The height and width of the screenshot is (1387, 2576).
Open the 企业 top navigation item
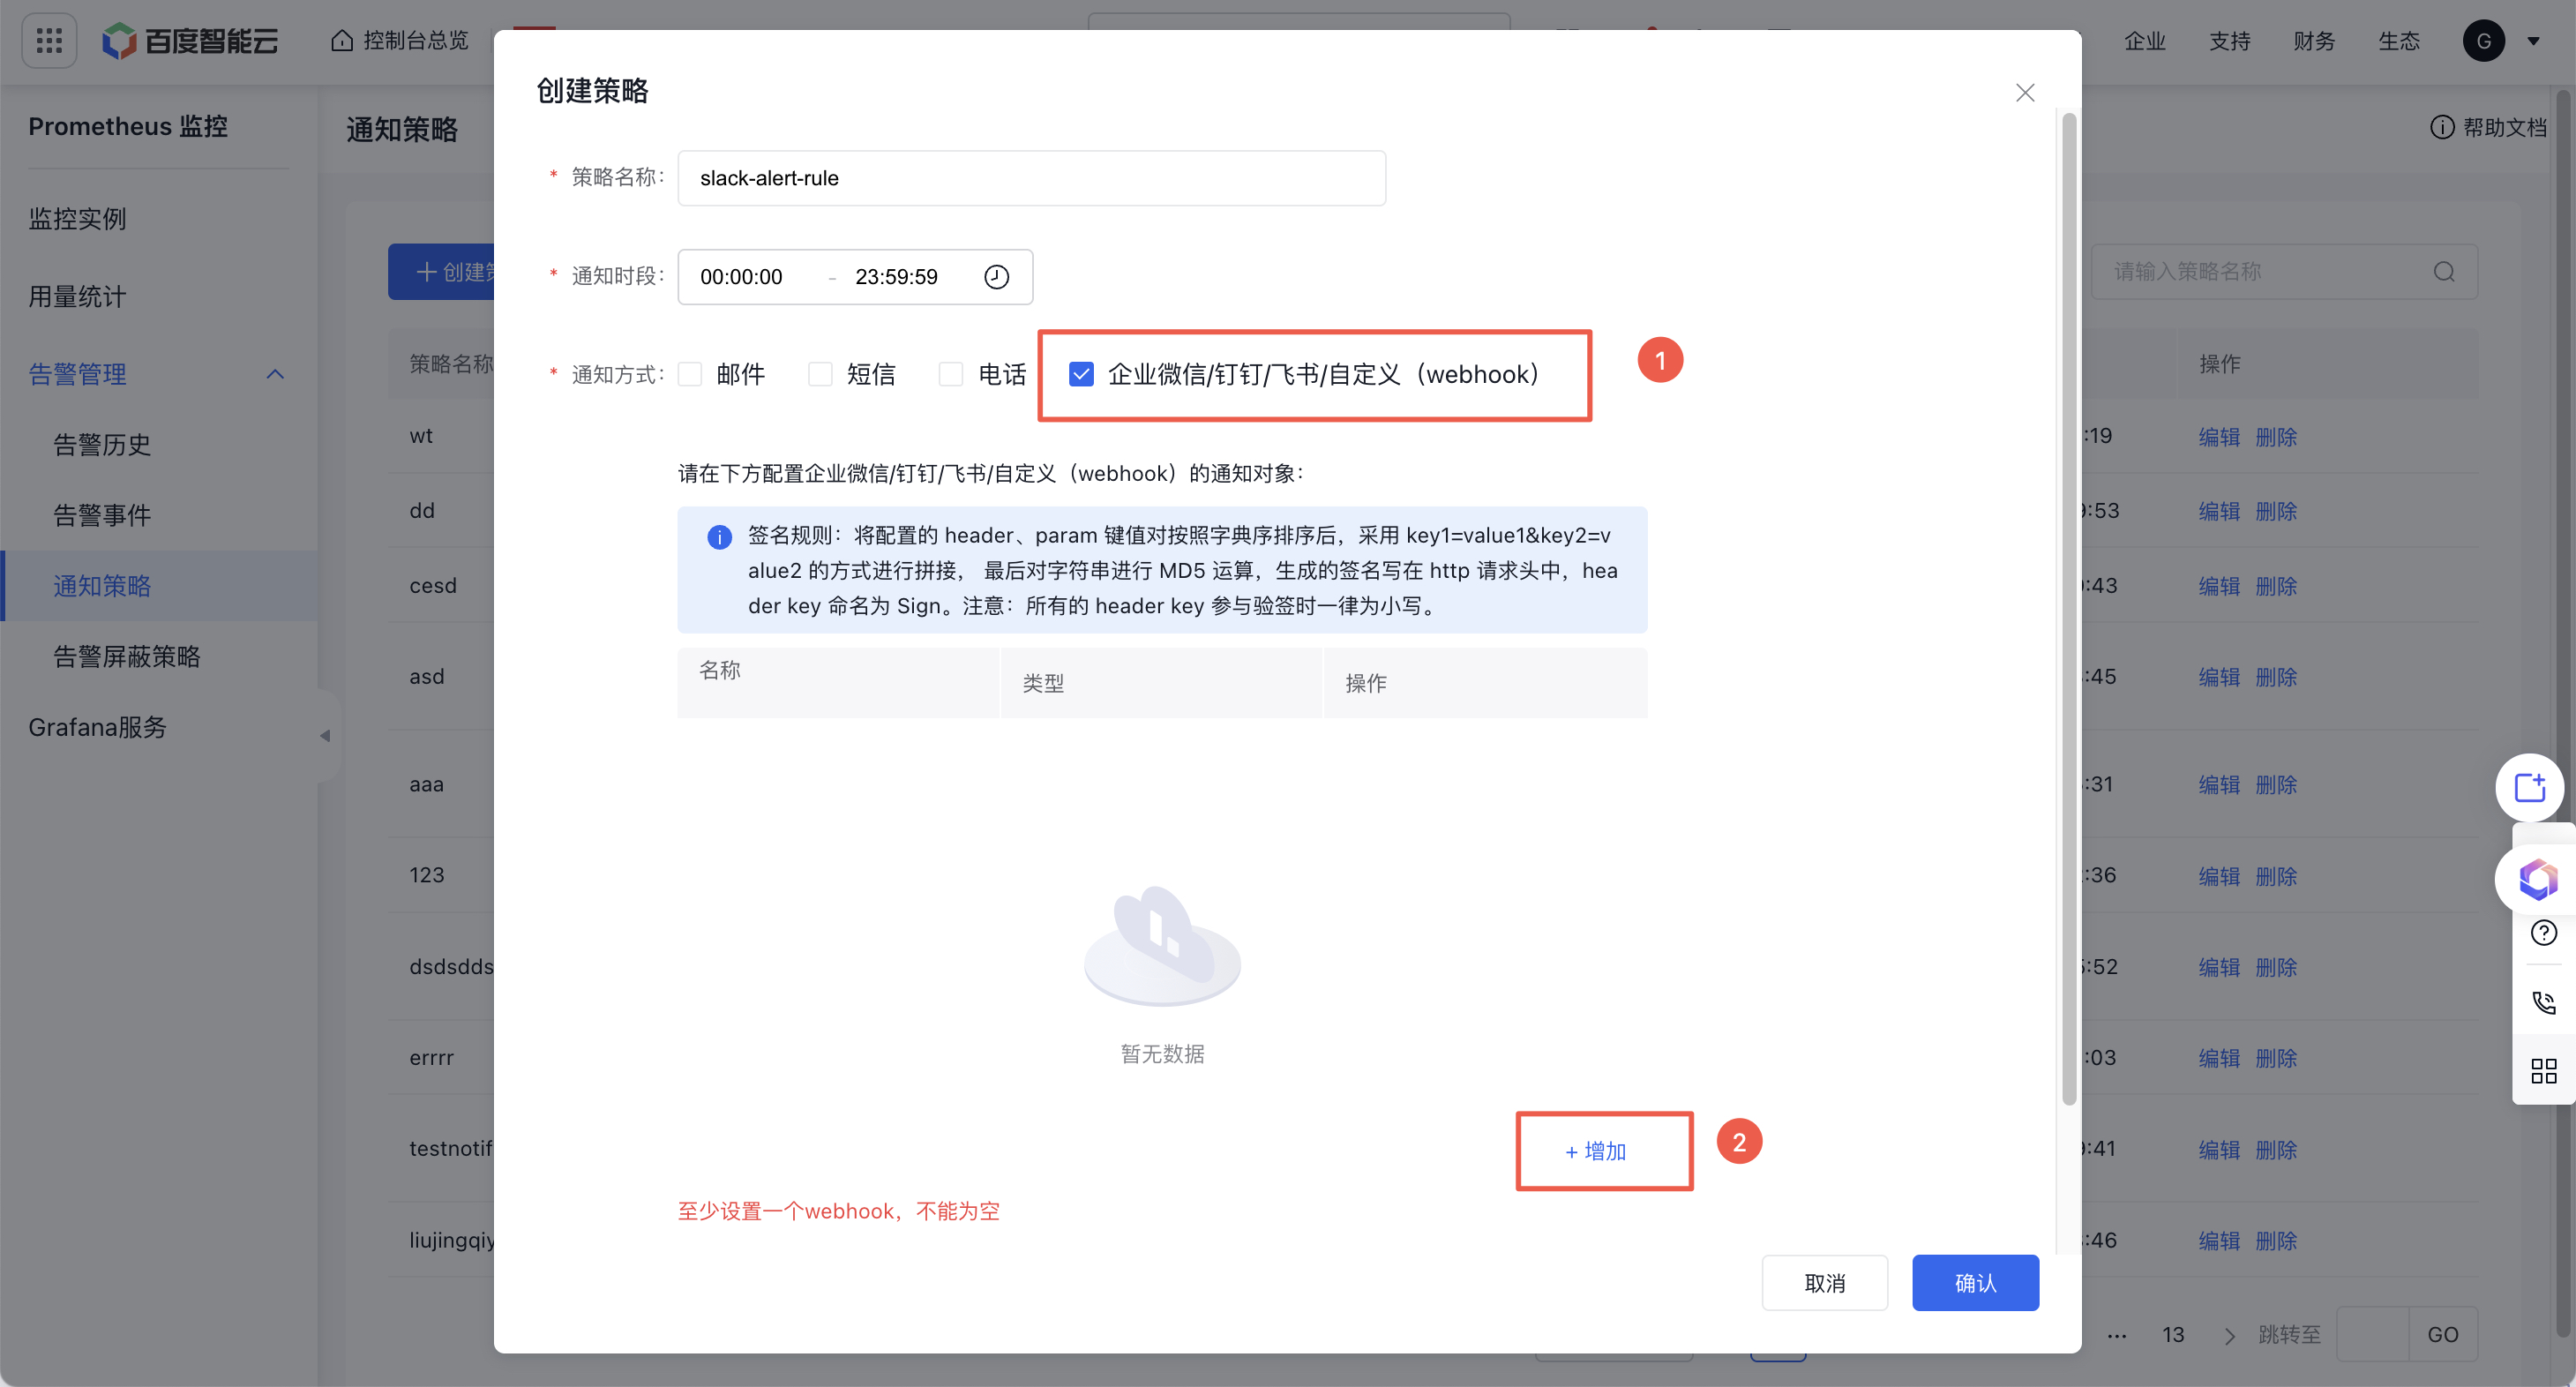2145,41
